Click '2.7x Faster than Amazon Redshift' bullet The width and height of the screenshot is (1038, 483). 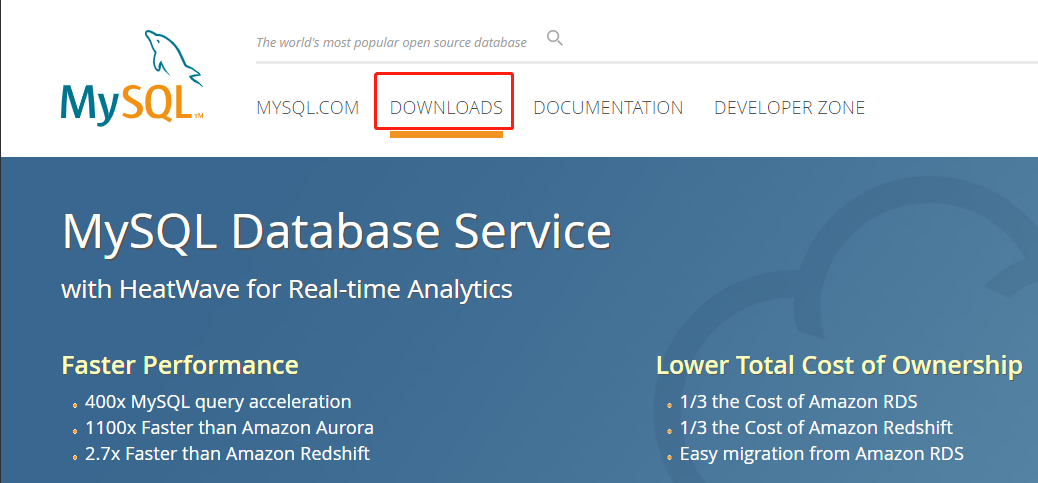(227, 454)
